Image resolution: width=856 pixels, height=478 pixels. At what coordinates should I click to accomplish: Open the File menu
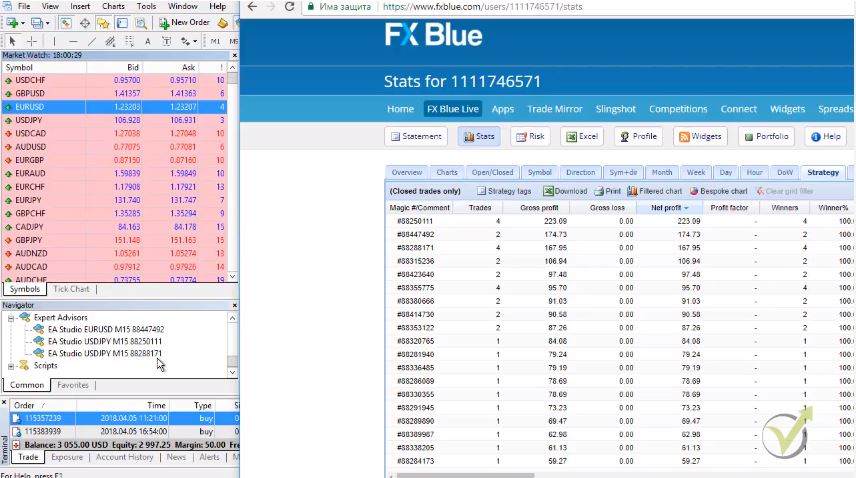(24, 6)
